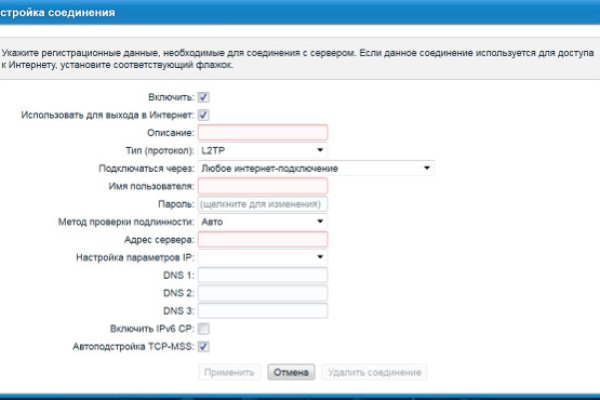Expand the 'Подключаться через' dropdown
The width and height of the screenshot is (600, 400).
point(315,168)
